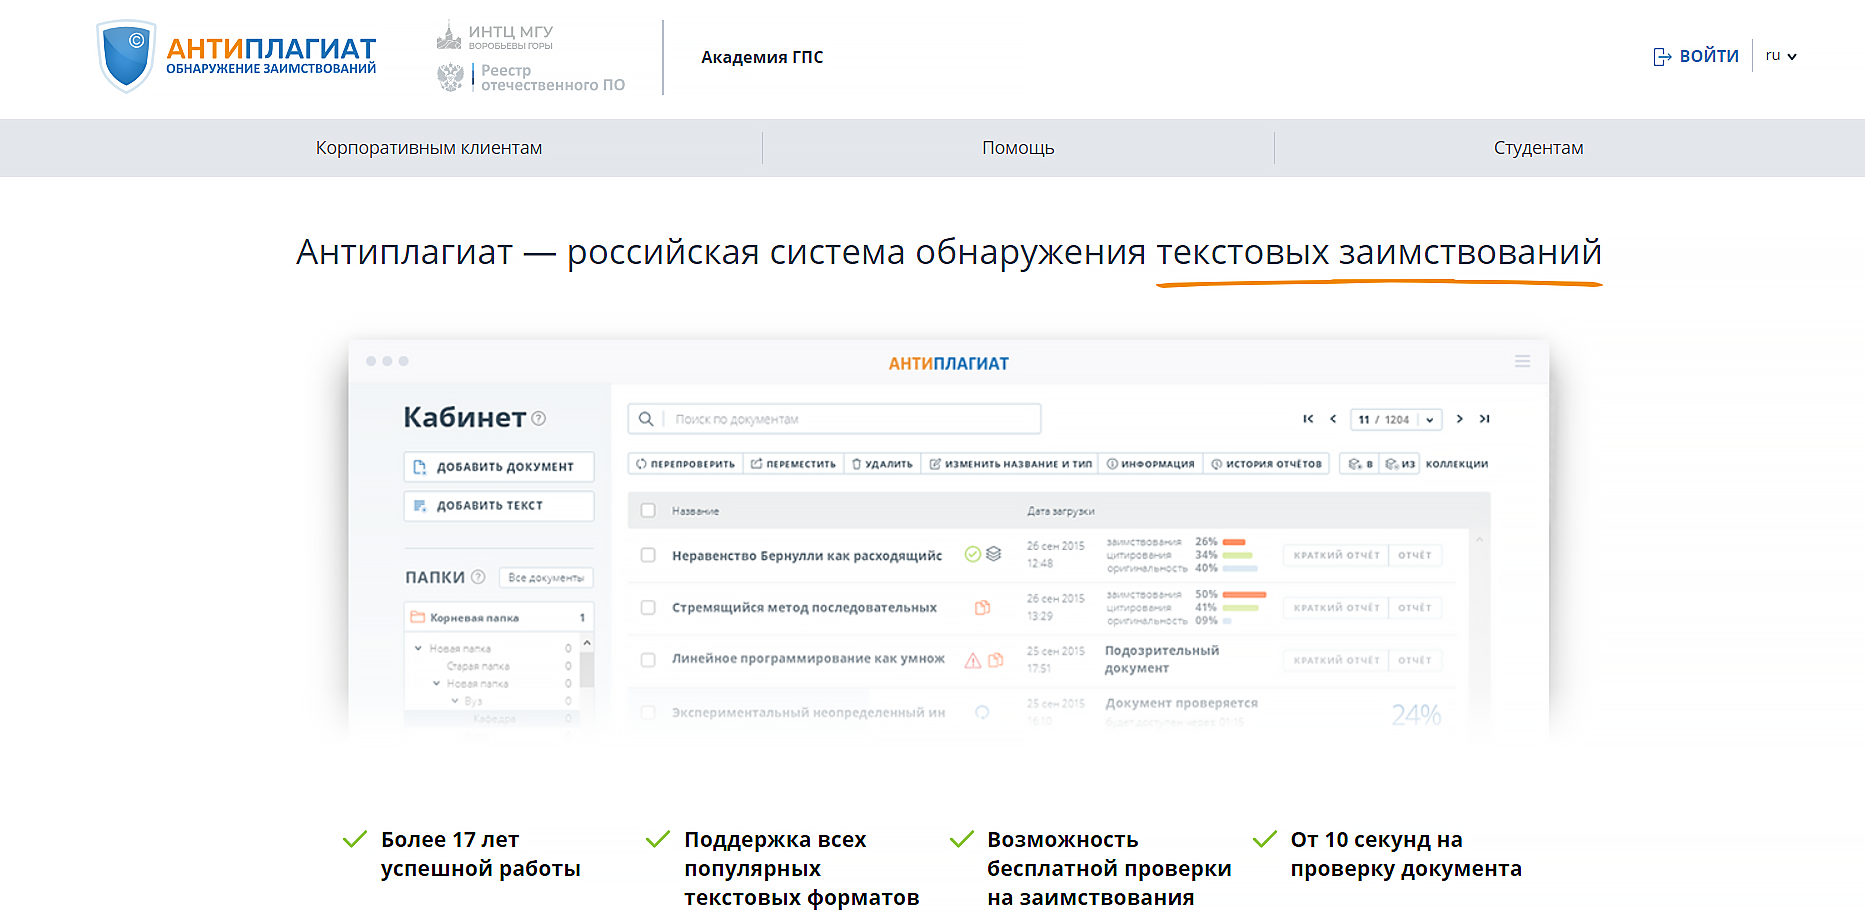
Task: Go to first page of documents
Action: point(1308,419)
